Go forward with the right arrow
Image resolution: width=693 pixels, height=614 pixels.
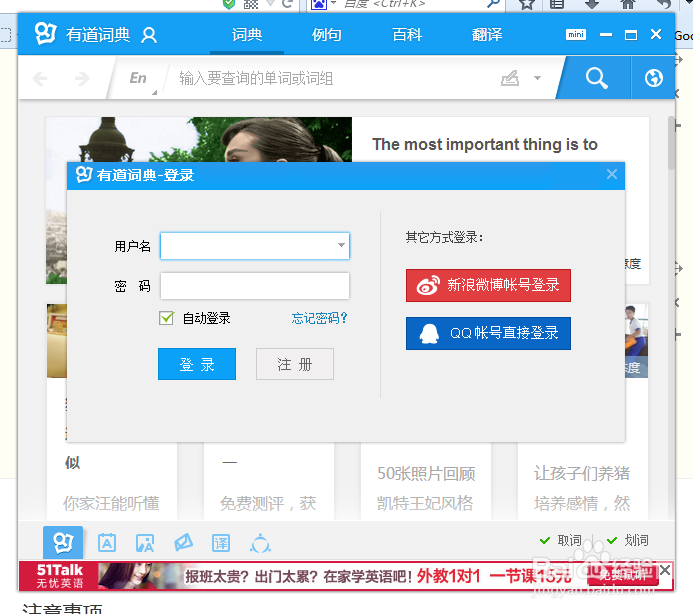pos(82,79)
